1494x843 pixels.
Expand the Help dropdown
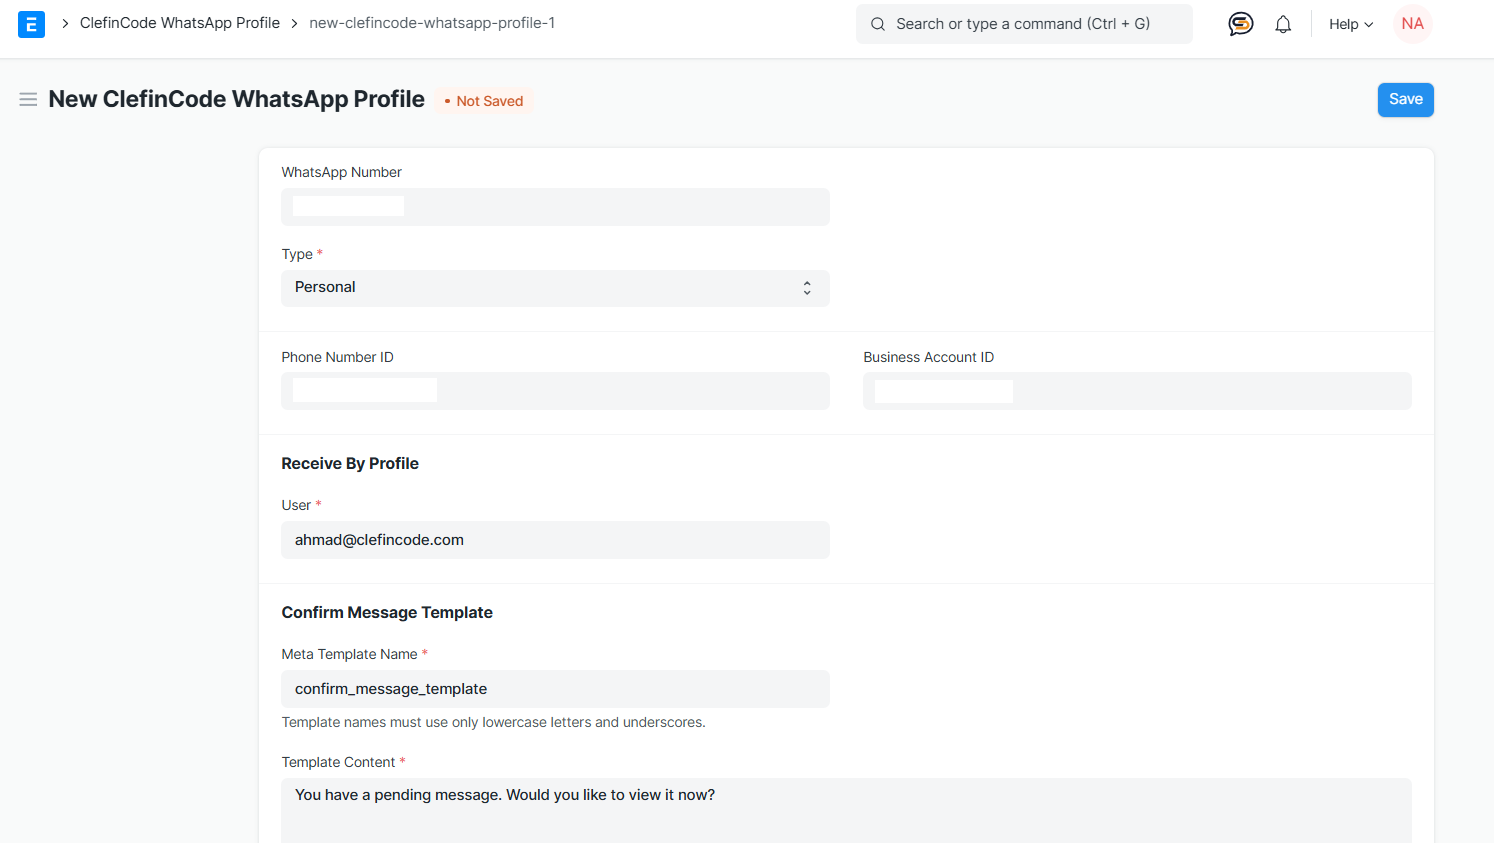[1351, 24]
